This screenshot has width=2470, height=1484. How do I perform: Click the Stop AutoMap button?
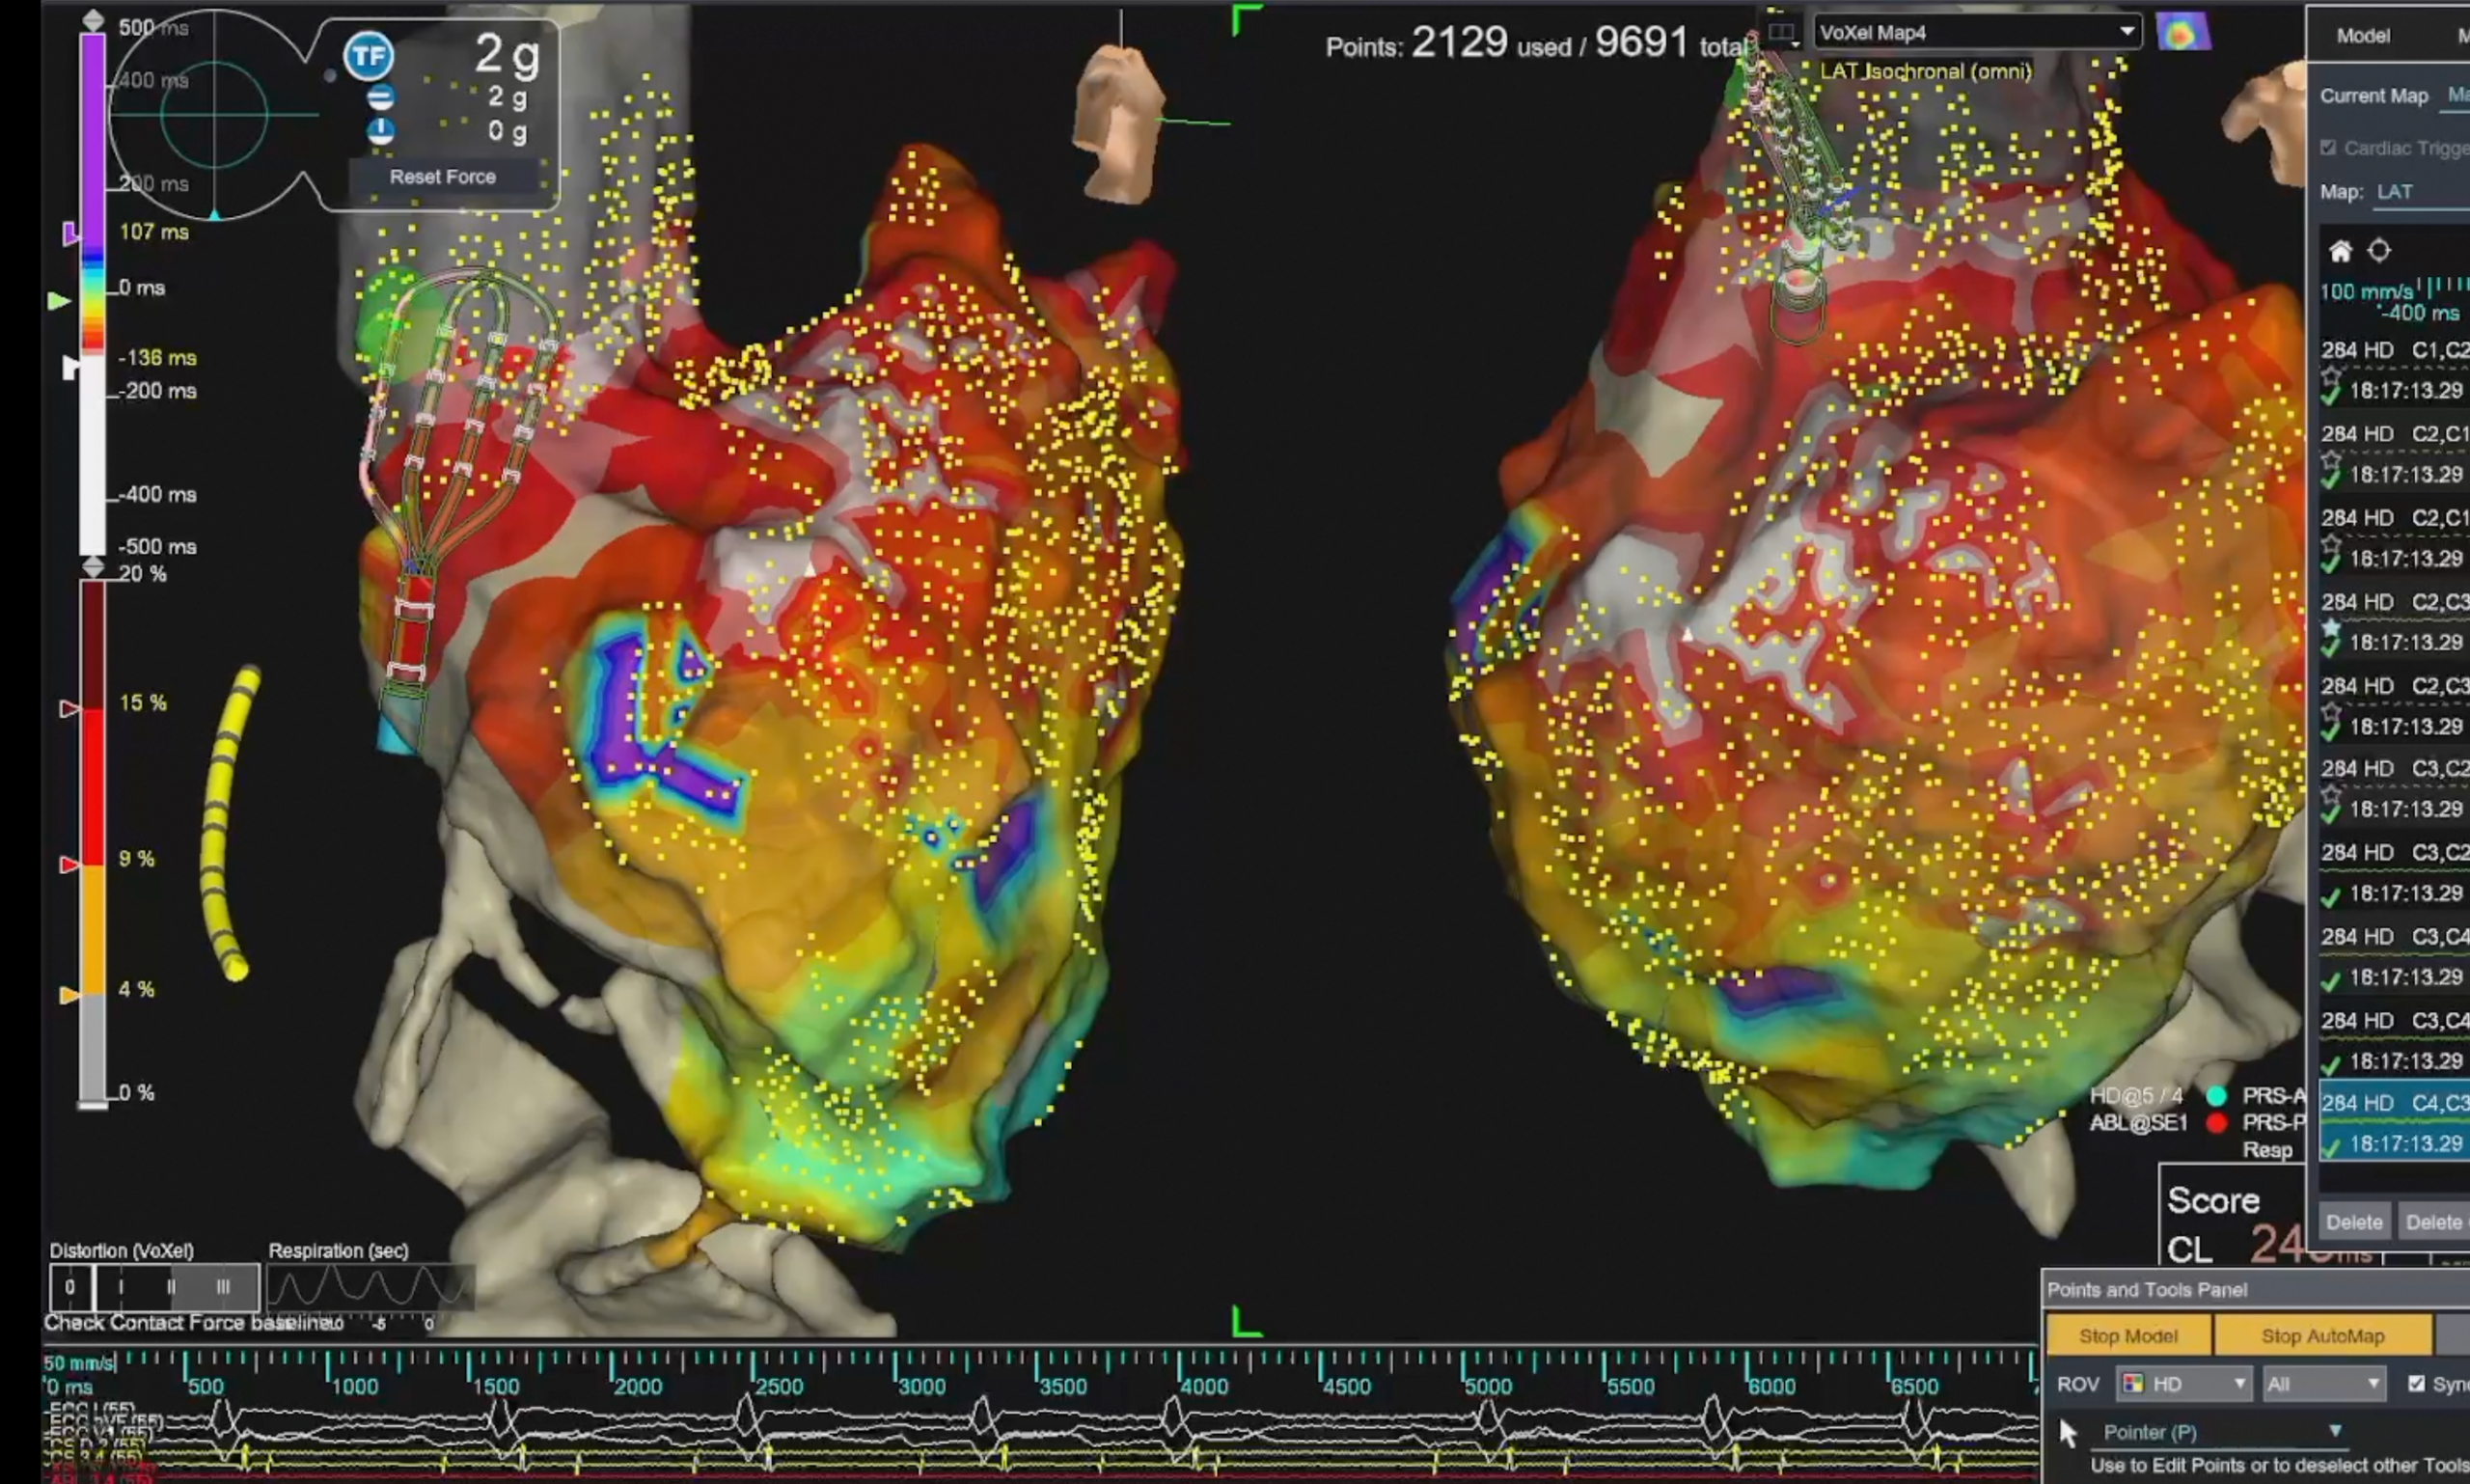click(x=2322, y=1336)
